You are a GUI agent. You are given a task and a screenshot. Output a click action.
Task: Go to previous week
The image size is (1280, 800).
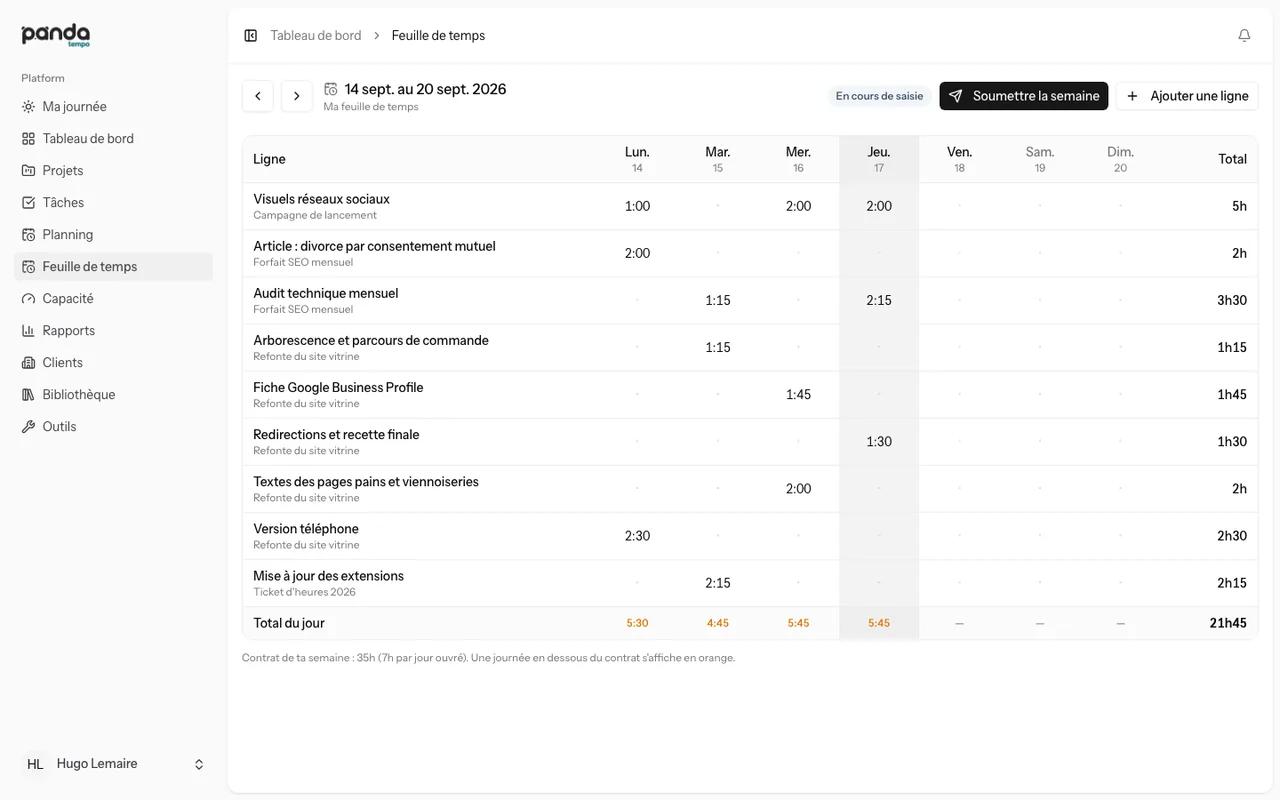pyautogui.click(x=258, y=96)
